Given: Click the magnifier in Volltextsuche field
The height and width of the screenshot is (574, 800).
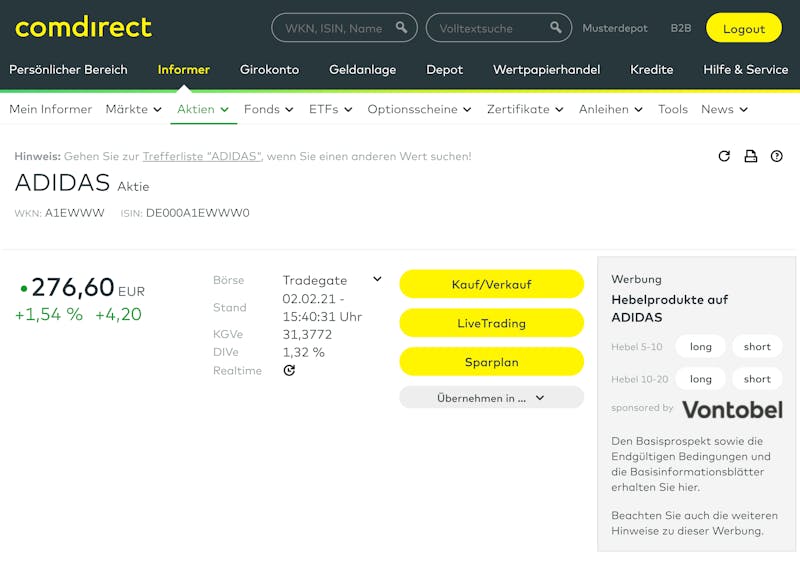Looking at the screenshot, I should (556, 28).
